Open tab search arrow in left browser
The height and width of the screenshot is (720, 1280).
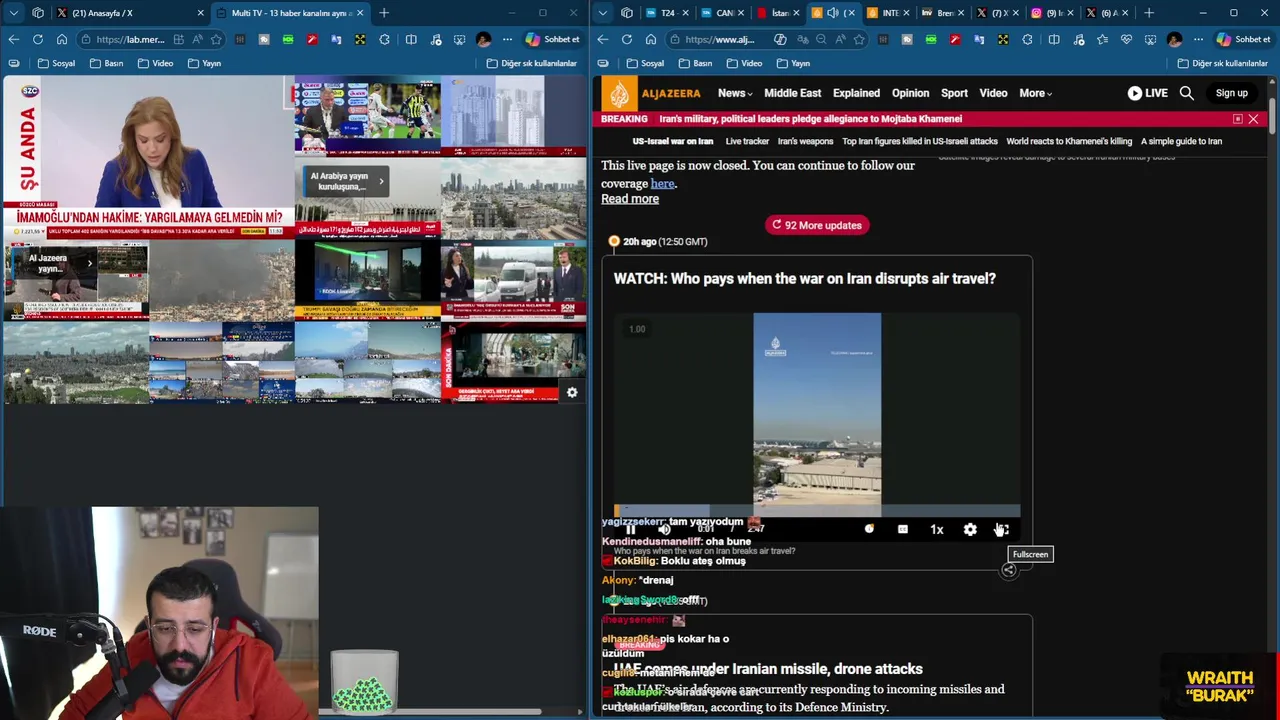coord(13,13)
